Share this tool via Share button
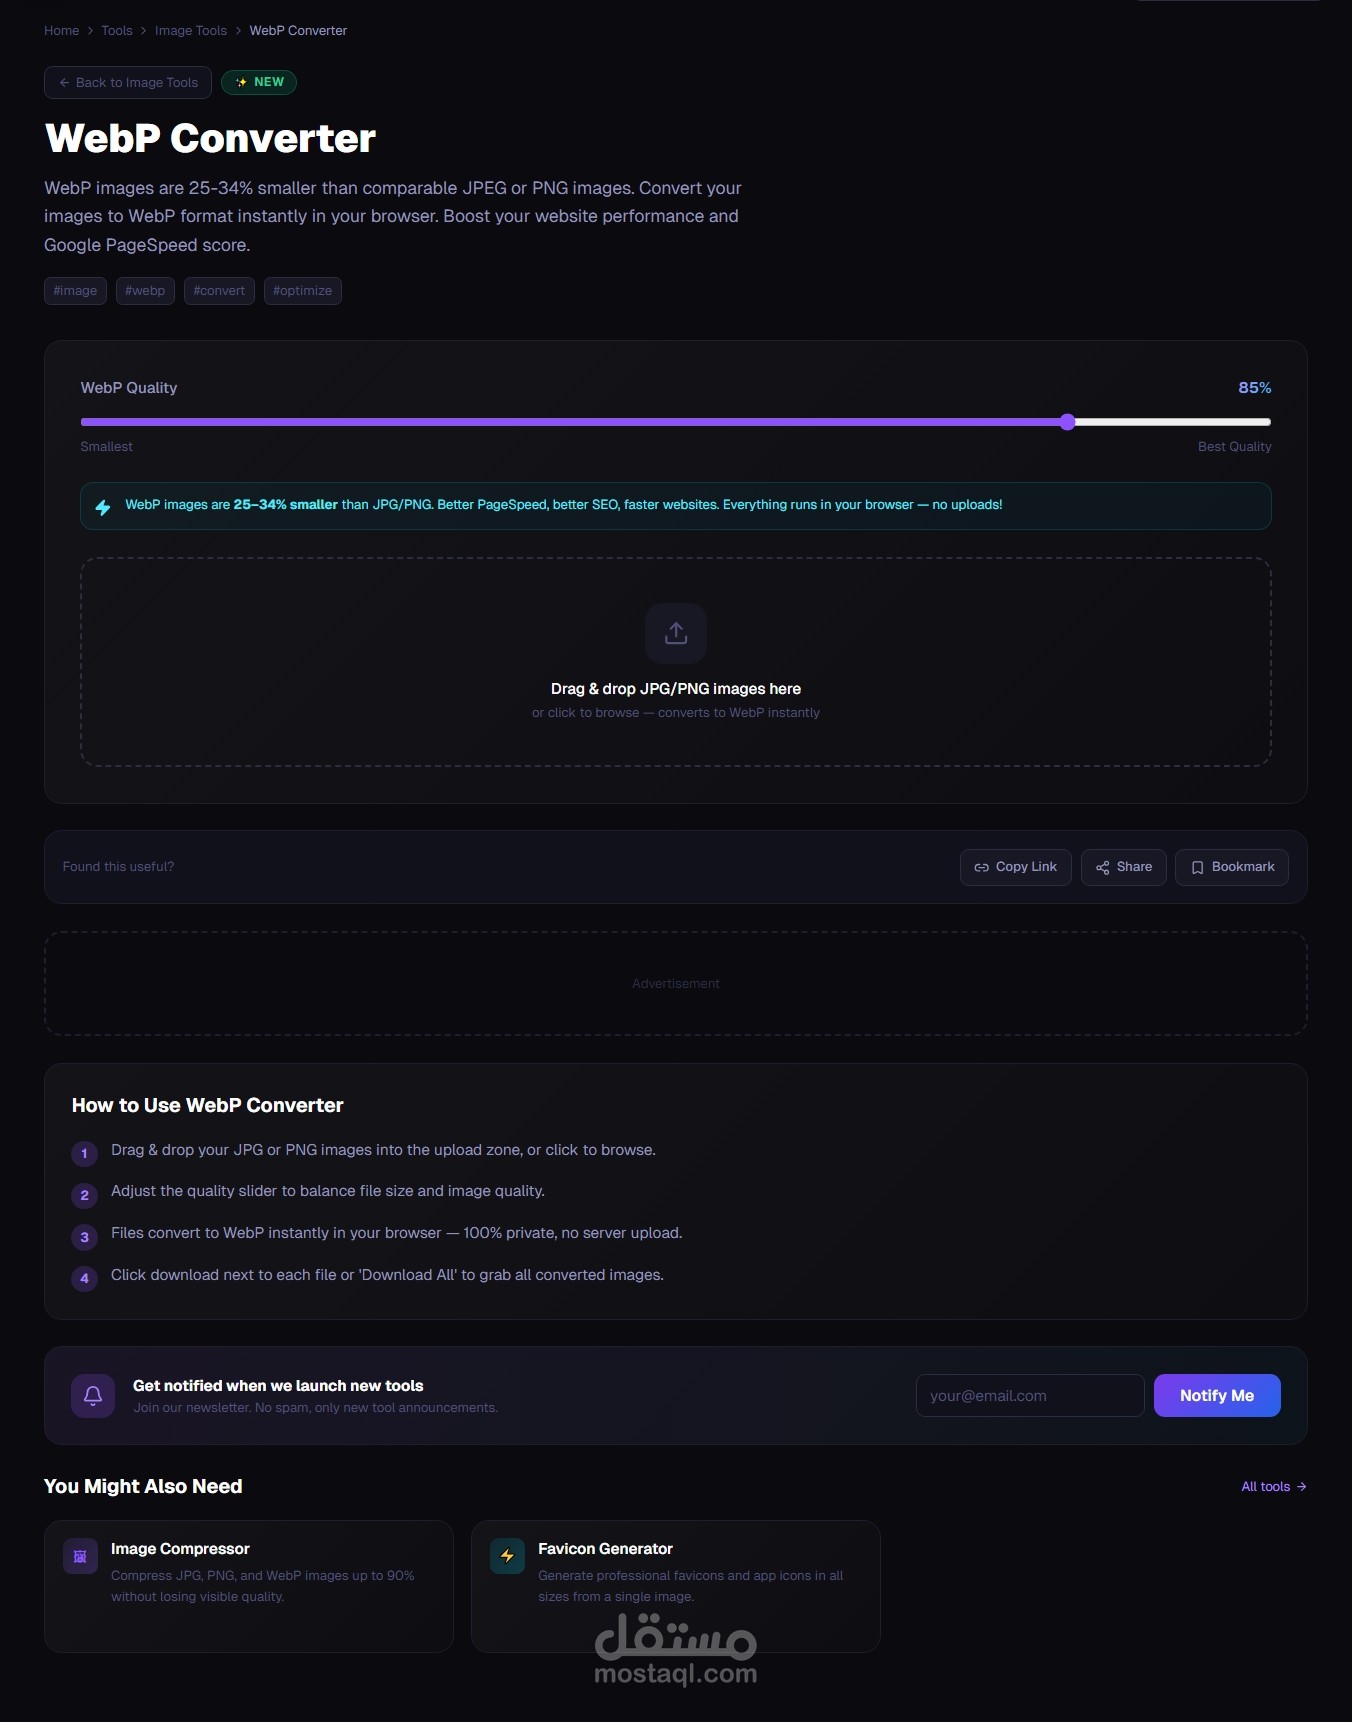Image resolution: width=1352 pixels, height=1722 pixels. (x=1123, y=867)
